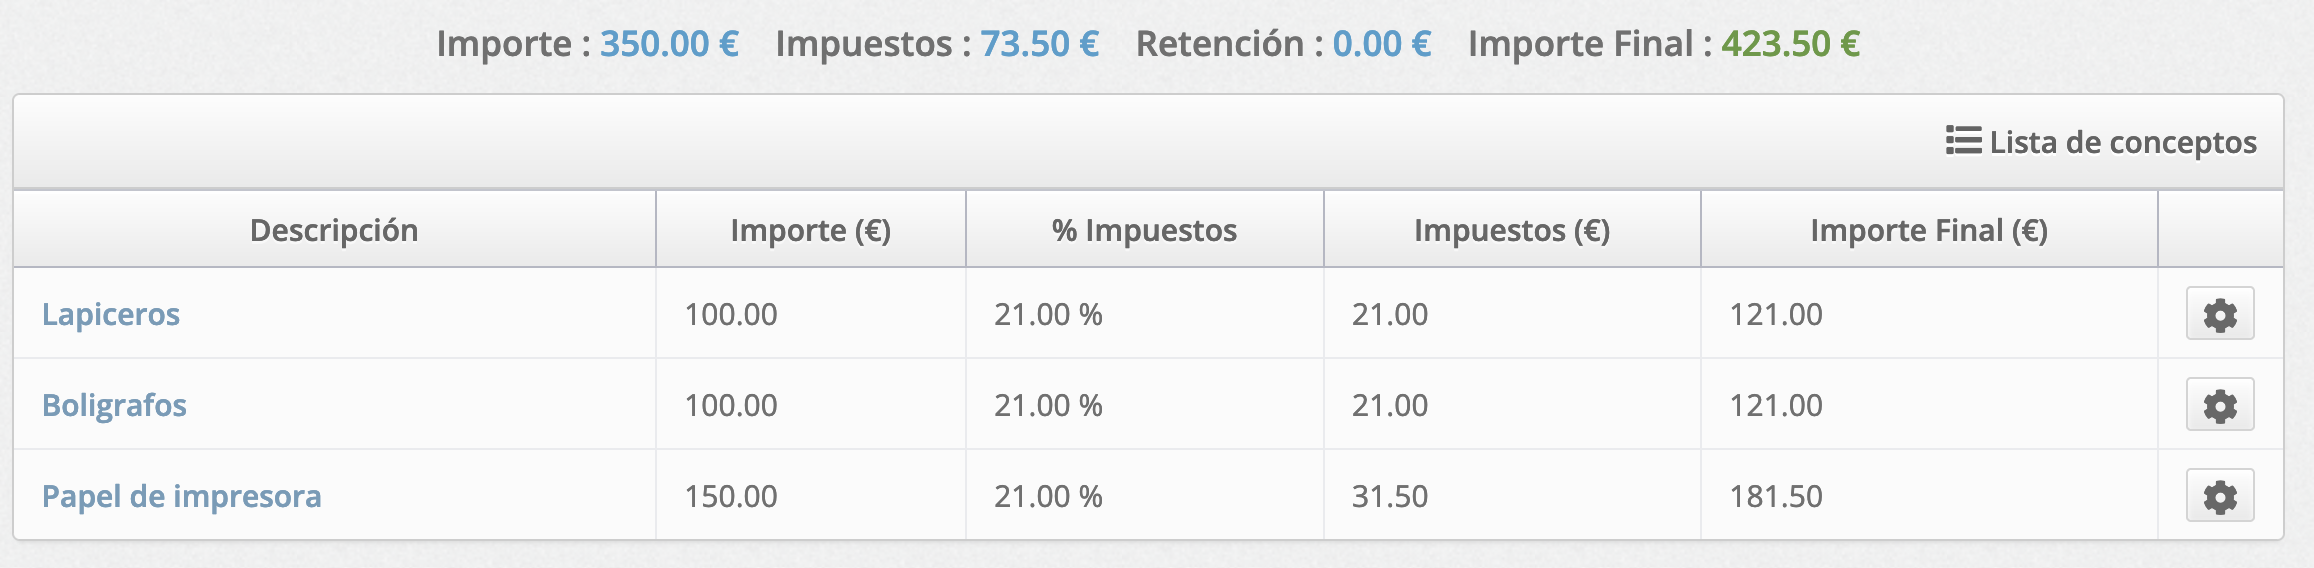2314x568 pixels.
Task: Select the 350.00 € Importe total
Action: coord(669,44)
